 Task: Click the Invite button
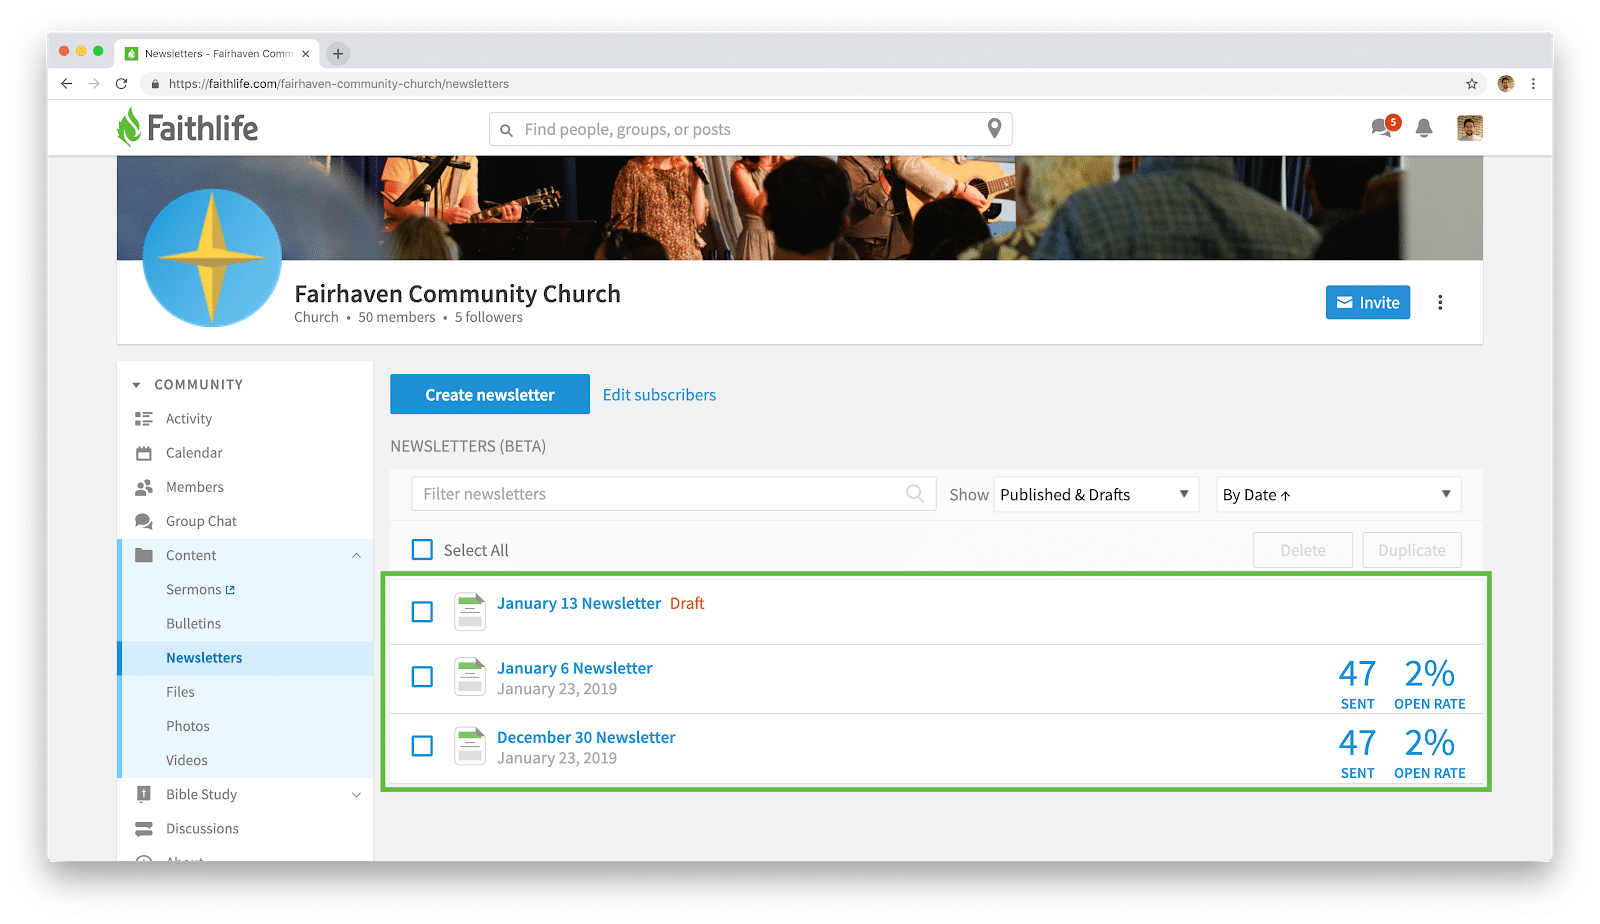[1368, 302]
